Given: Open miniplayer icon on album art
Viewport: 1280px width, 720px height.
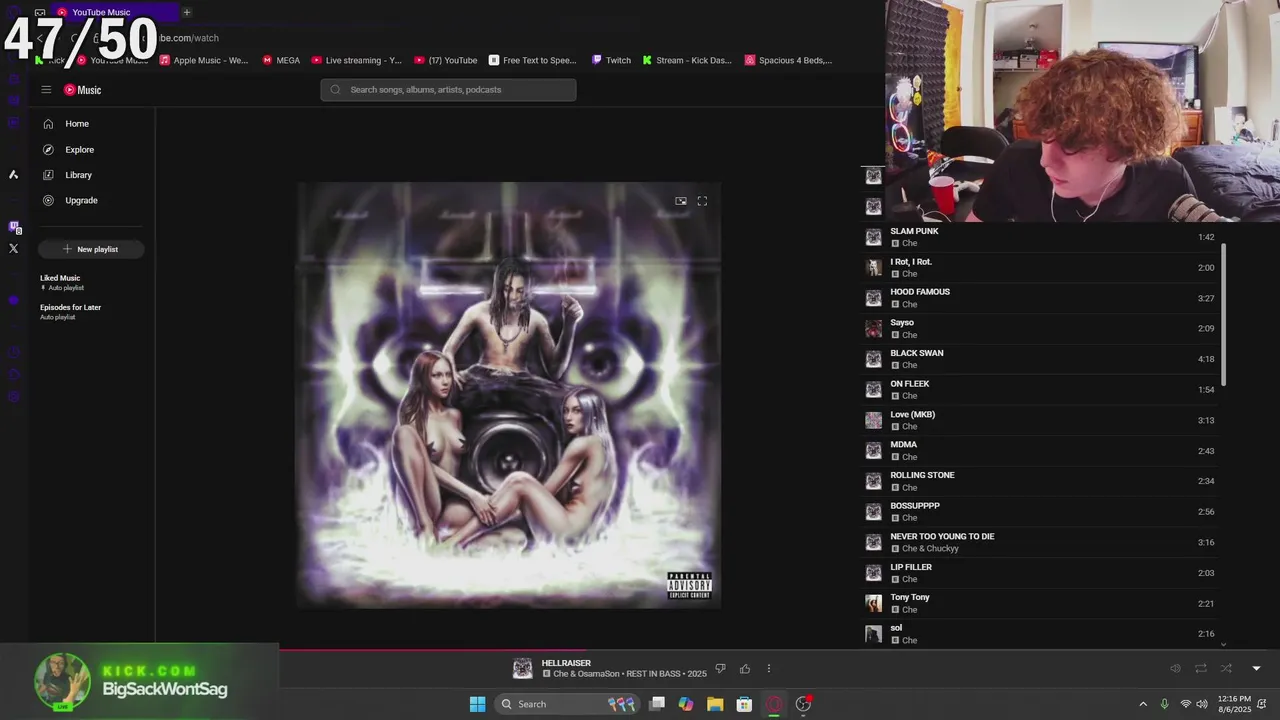Looking at the screenshot, I should [x=681, y=201].
